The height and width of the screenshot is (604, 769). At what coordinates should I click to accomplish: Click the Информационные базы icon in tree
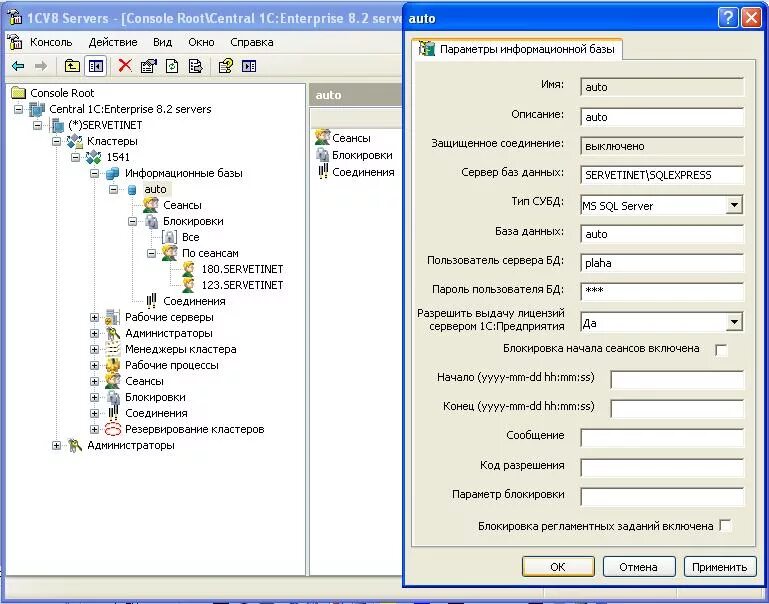[113, 173]
